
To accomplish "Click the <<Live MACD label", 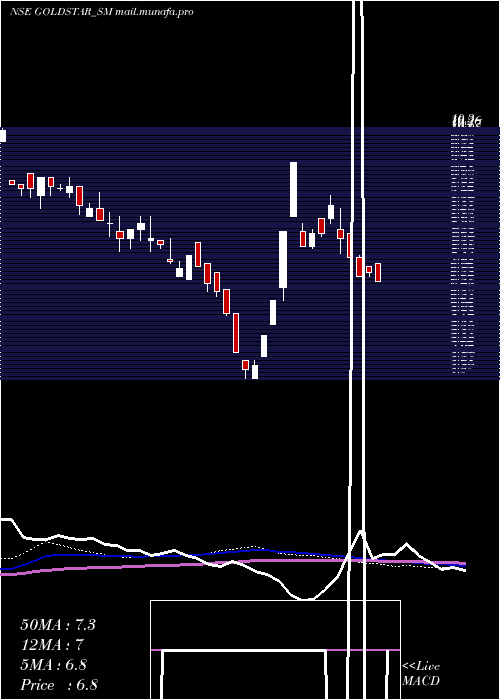I will pos(421,673).
